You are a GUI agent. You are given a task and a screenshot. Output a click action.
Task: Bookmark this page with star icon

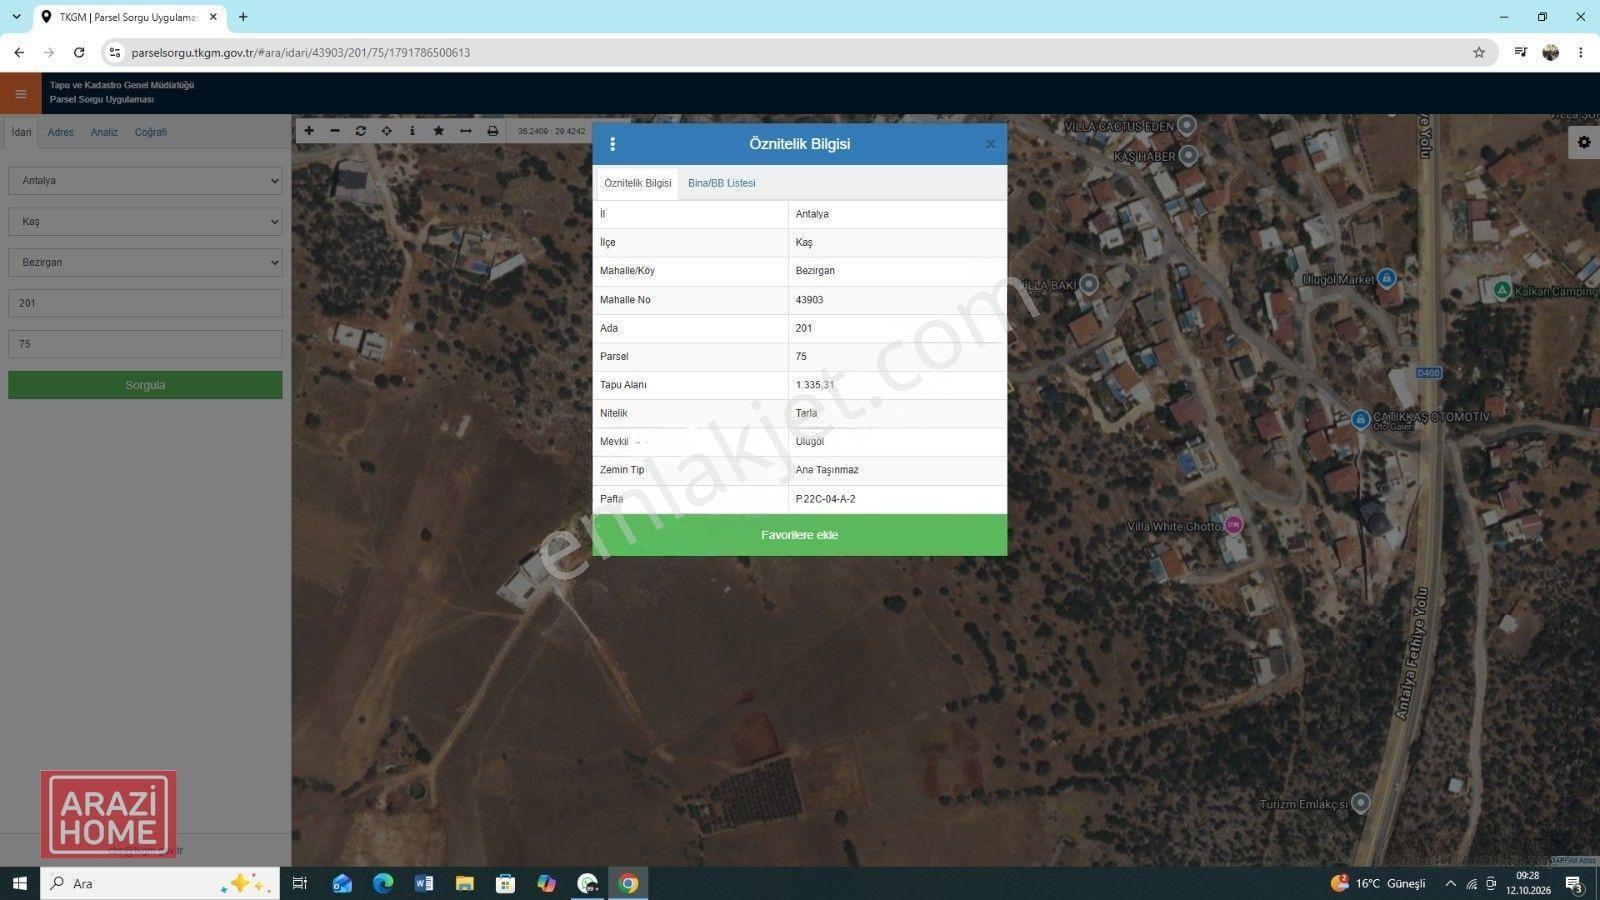[1479, 52]
